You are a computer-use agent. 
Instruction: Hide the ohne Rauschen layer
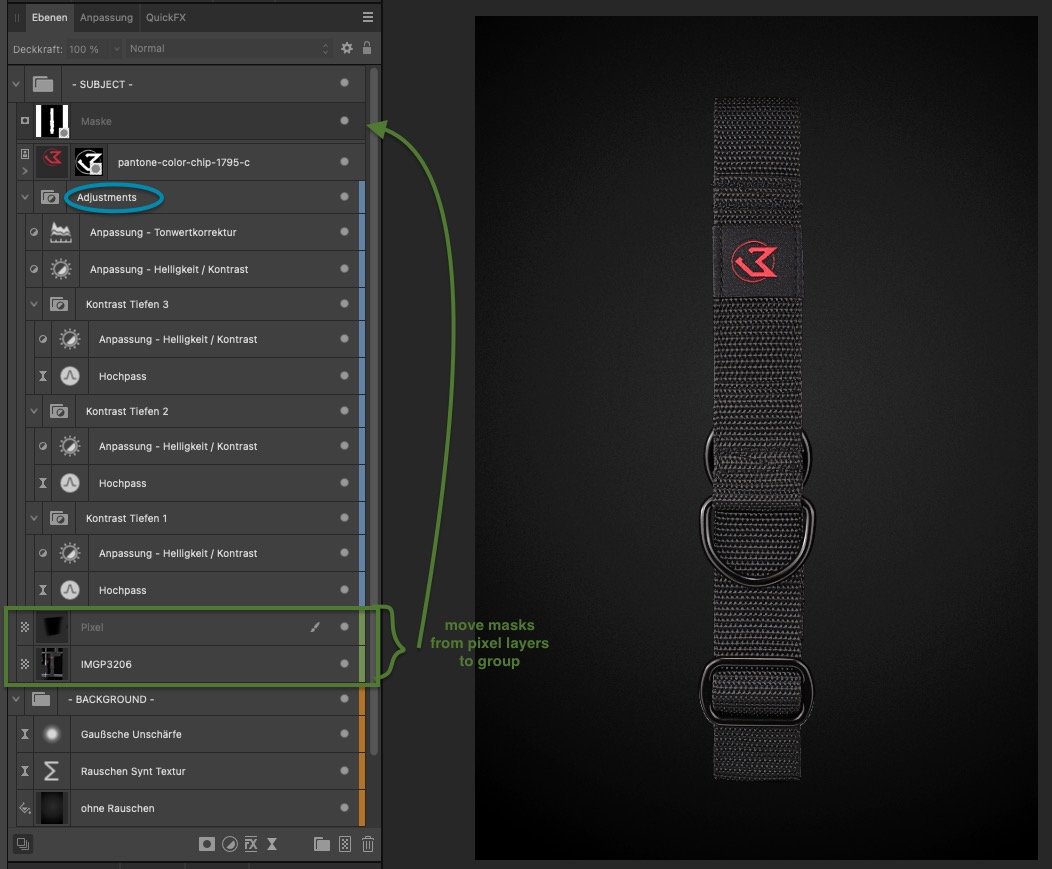pyautogui.click(x=344, y=807)
